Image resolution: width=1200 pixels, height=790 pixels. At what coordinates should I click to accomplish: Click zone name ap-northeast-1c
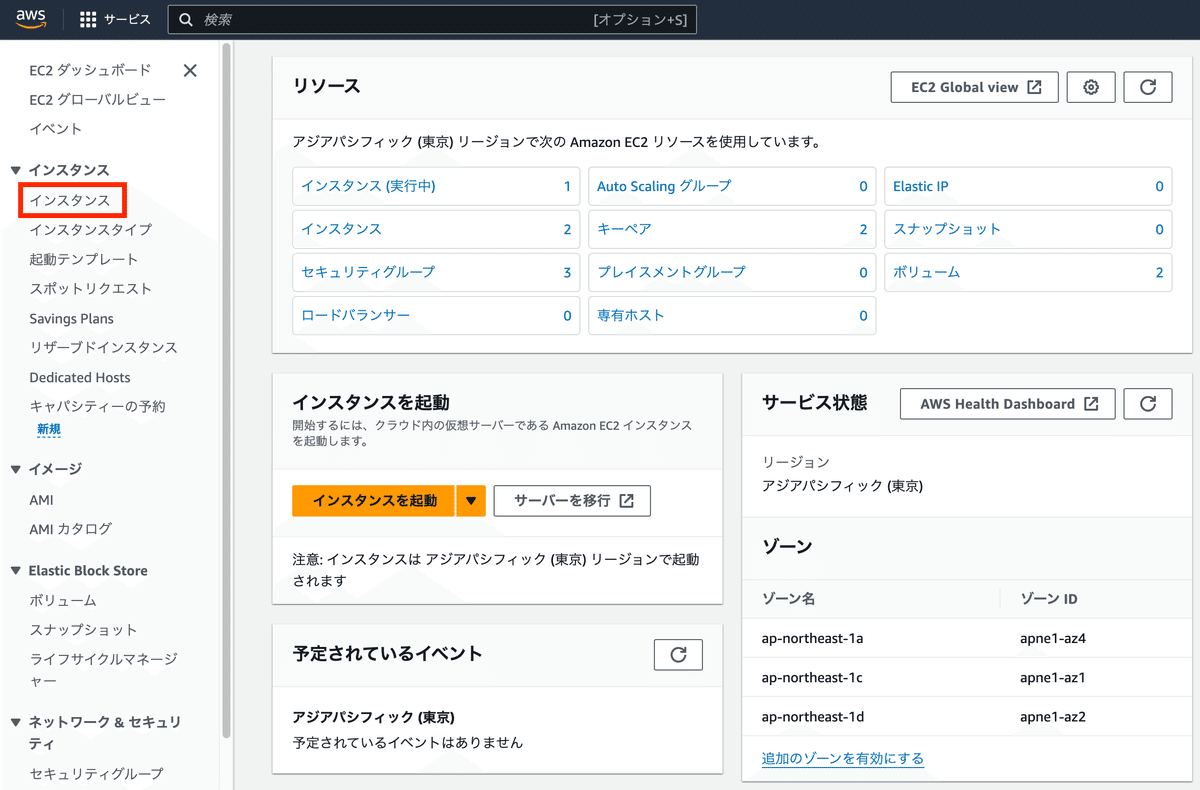(x=812, y=678)
